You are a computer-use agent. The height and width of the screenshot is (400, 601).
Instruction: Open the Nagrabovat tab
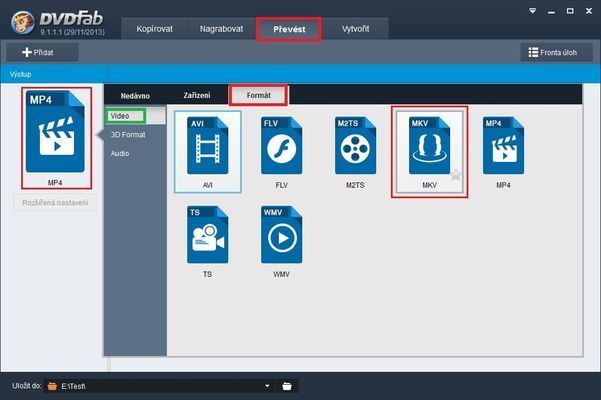pos(221,29)
